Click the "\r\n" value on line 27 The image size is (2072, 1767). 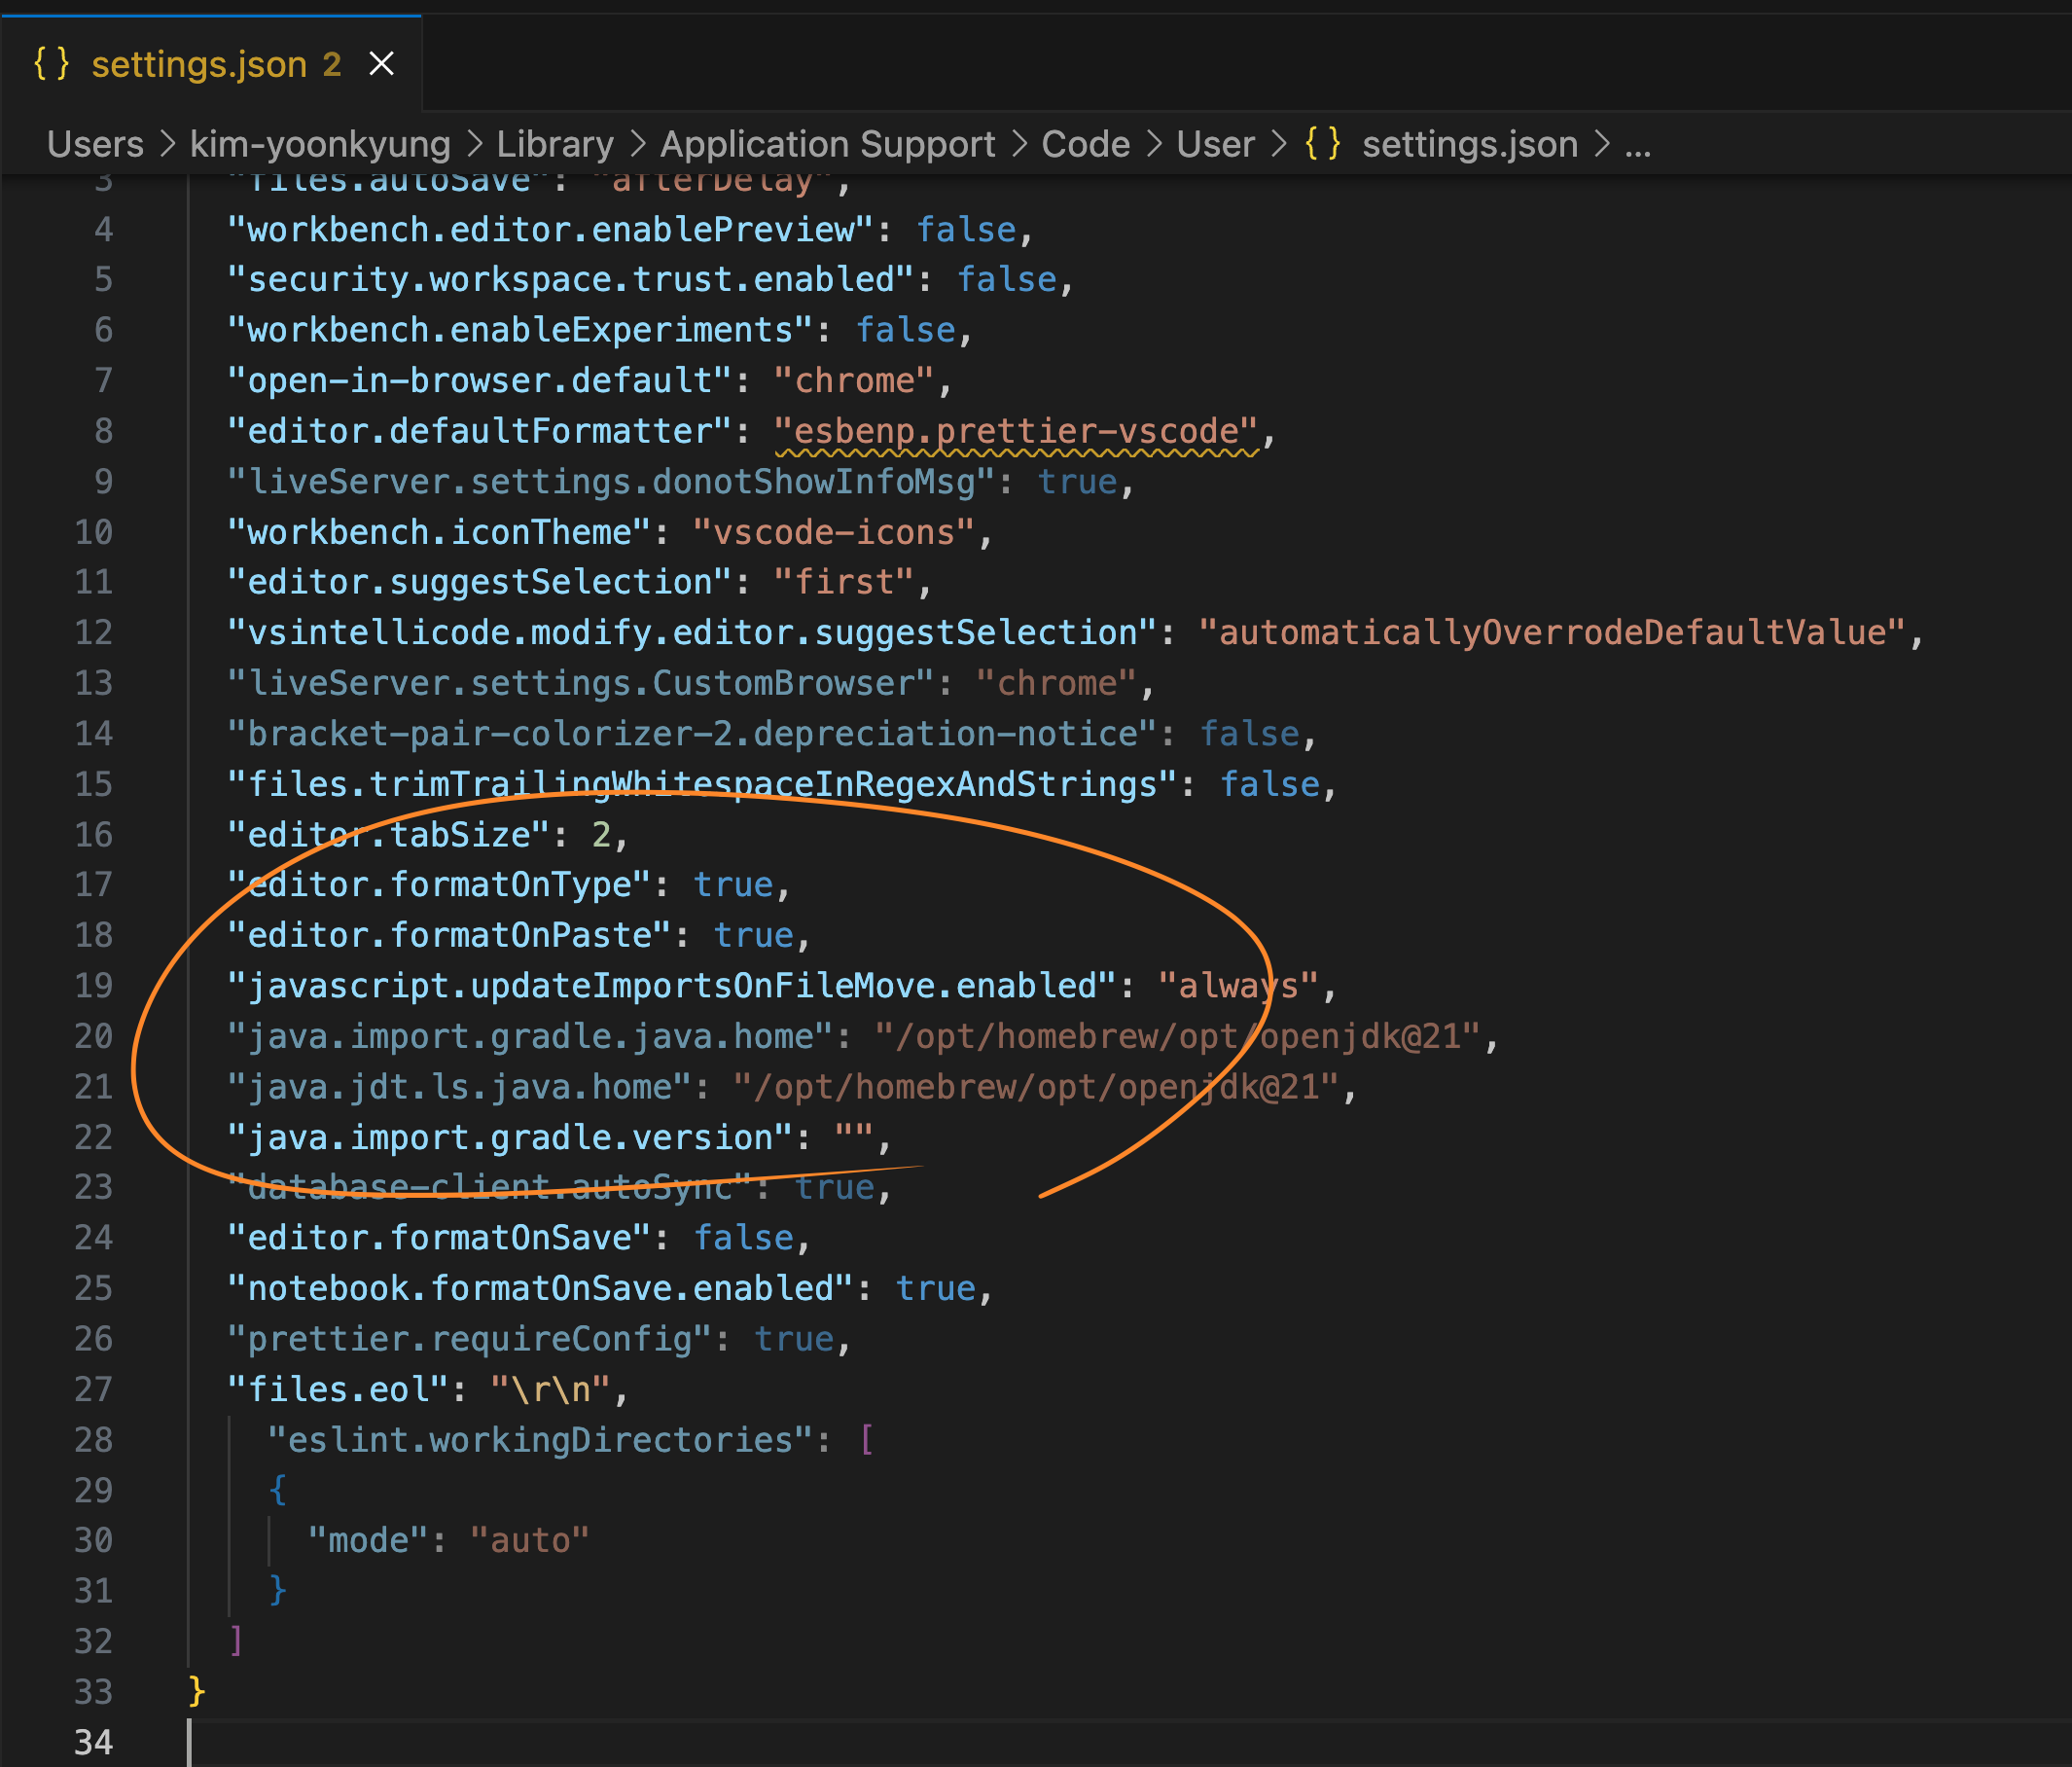coord(551,1390)
